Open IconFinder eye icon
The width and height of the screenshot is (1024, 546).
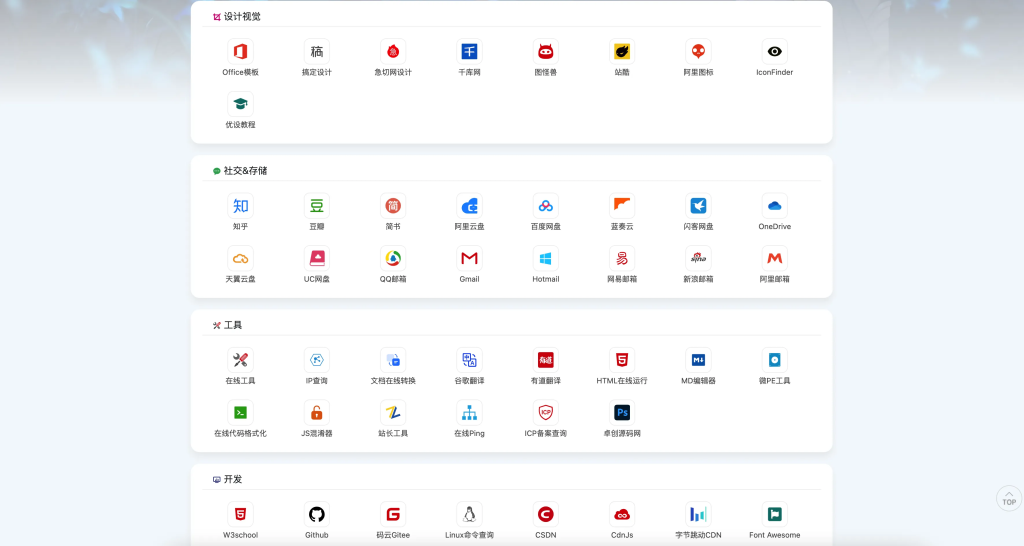click(775, 52)
